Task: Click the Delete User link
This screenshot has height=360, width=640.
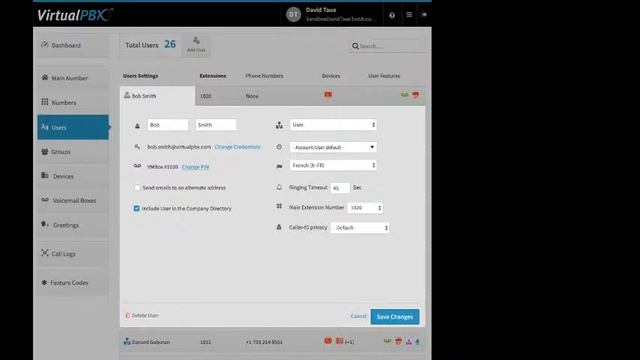Action: 142,316
